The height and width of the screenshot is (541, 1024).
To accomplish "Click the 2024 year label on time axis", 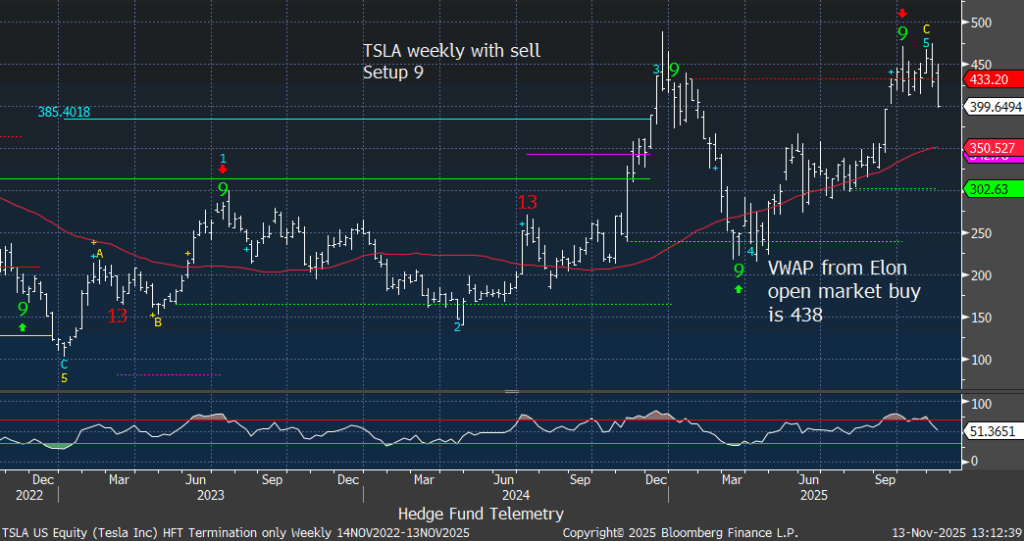I will 517,494.
